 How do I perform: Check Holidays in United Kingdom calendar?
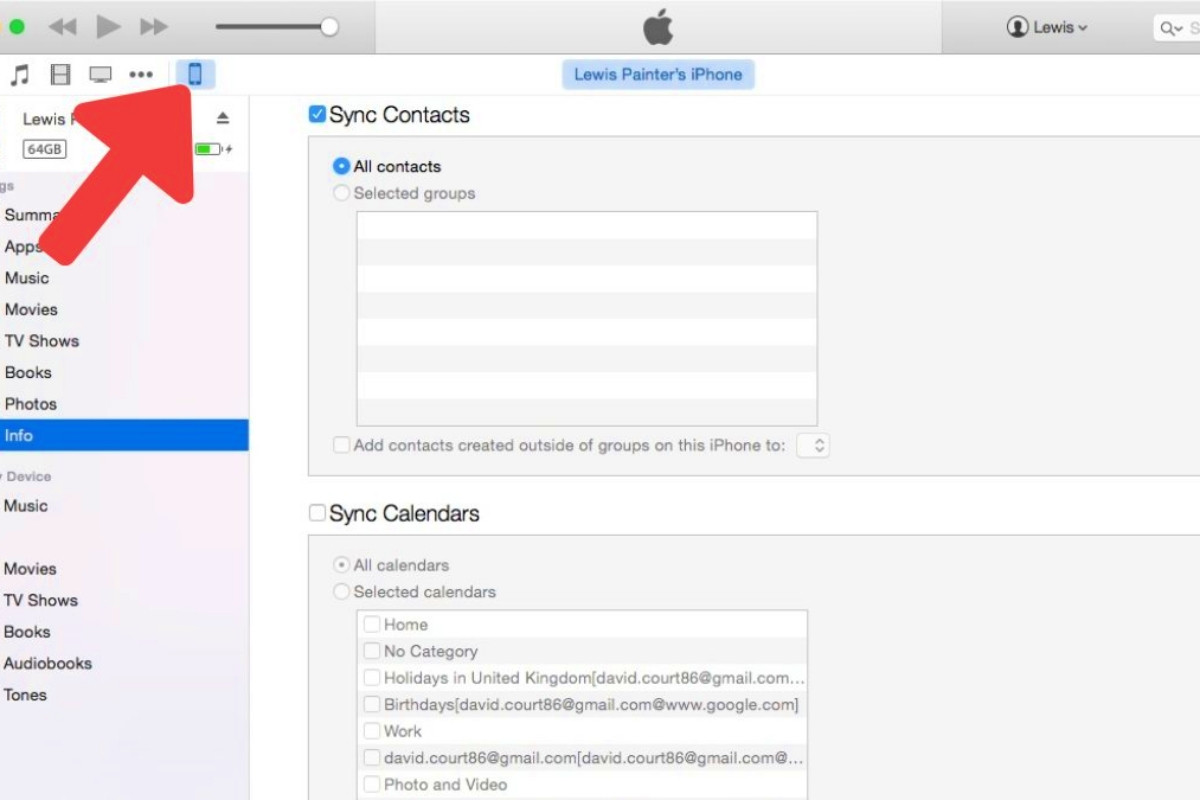372,678
